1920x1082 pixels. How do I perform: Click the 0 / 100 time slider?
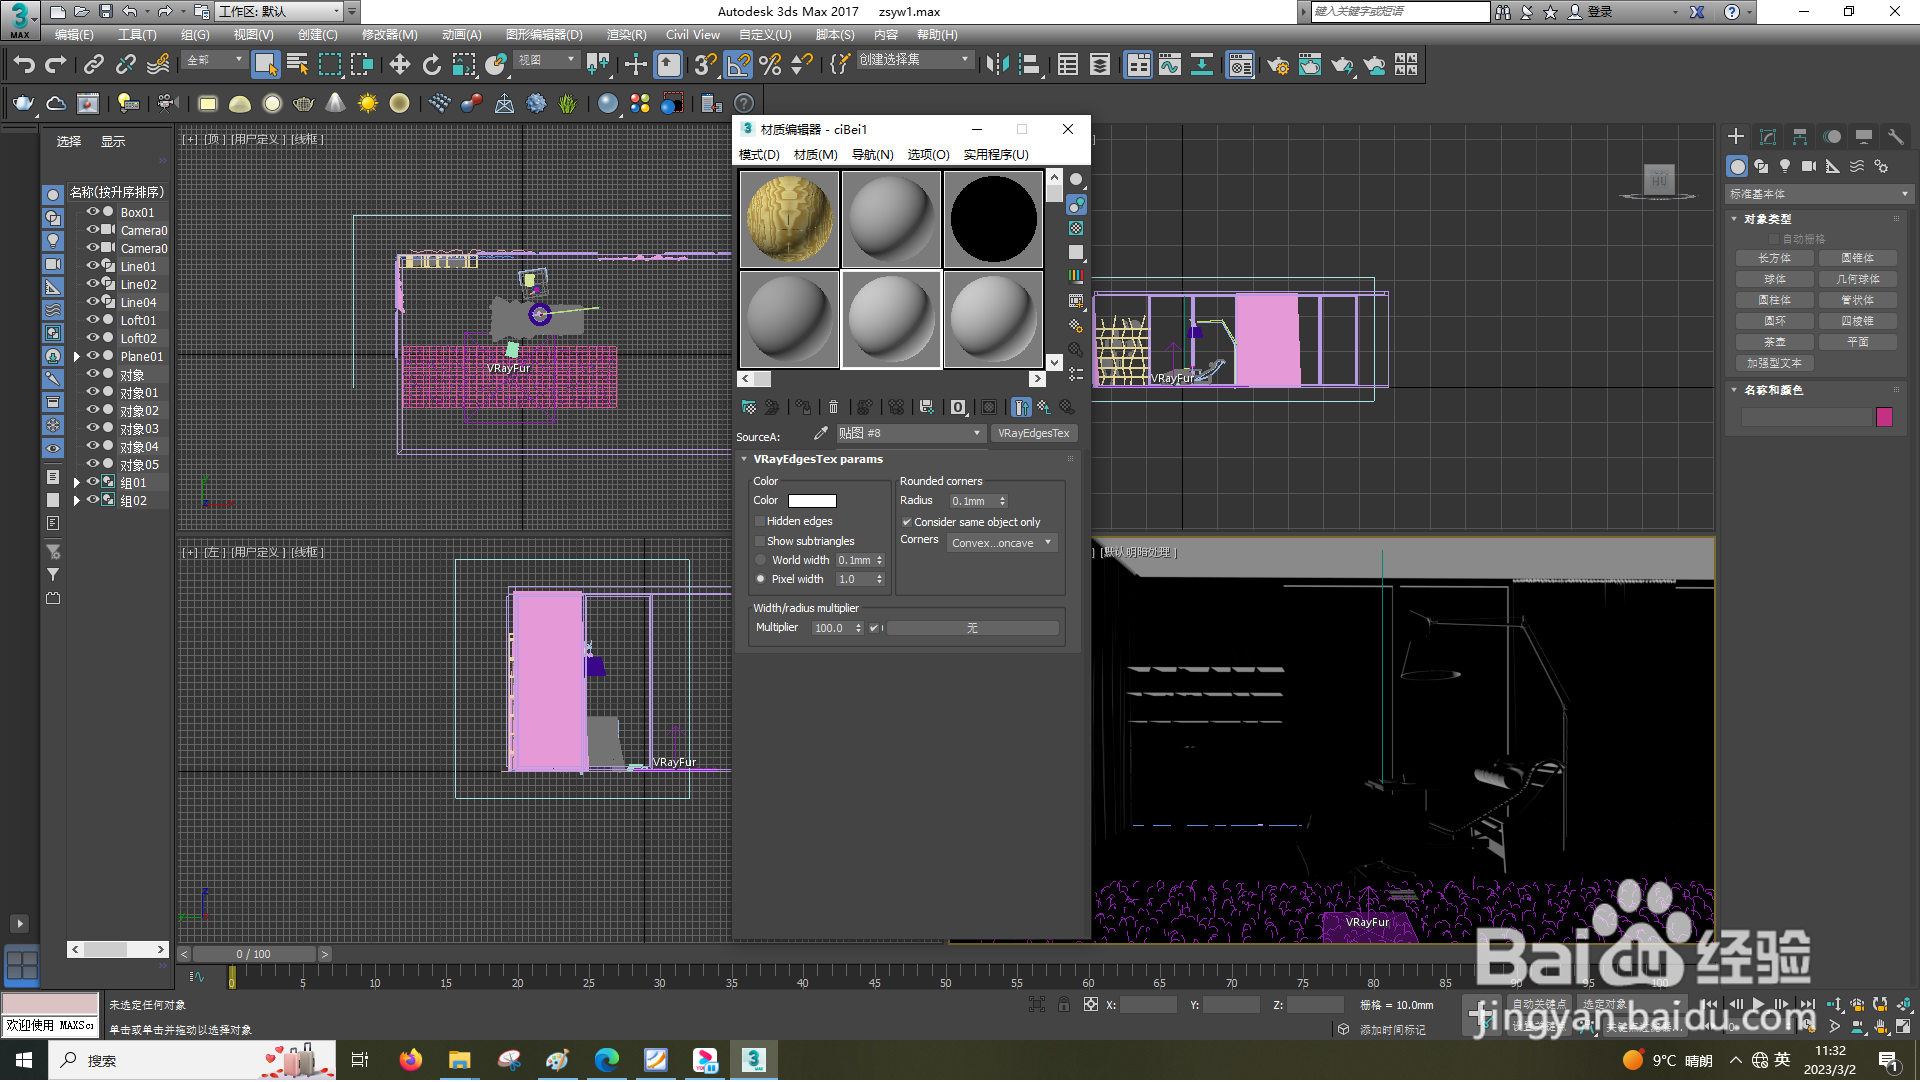click(253, 955)
